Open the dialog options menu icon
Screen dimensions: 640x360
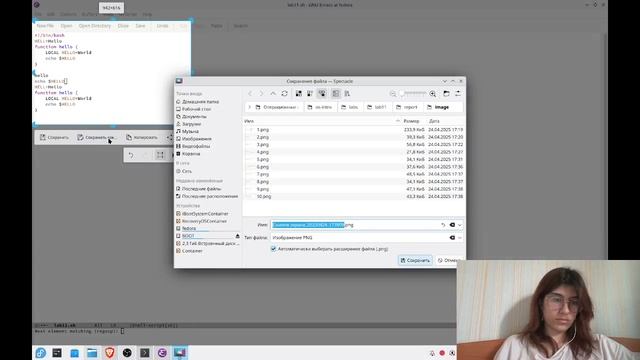coord(458,93)
